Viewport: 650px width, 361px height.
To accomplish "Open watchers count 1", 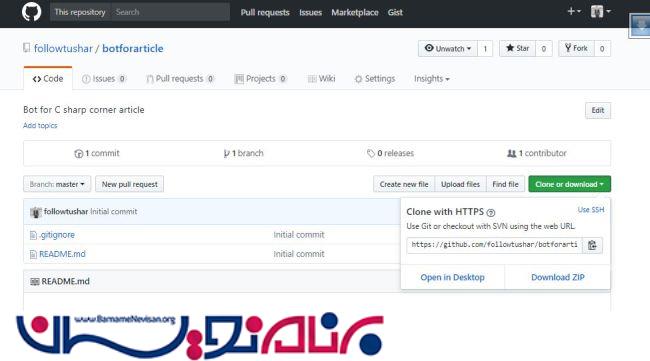I will (x=485, y=48).
